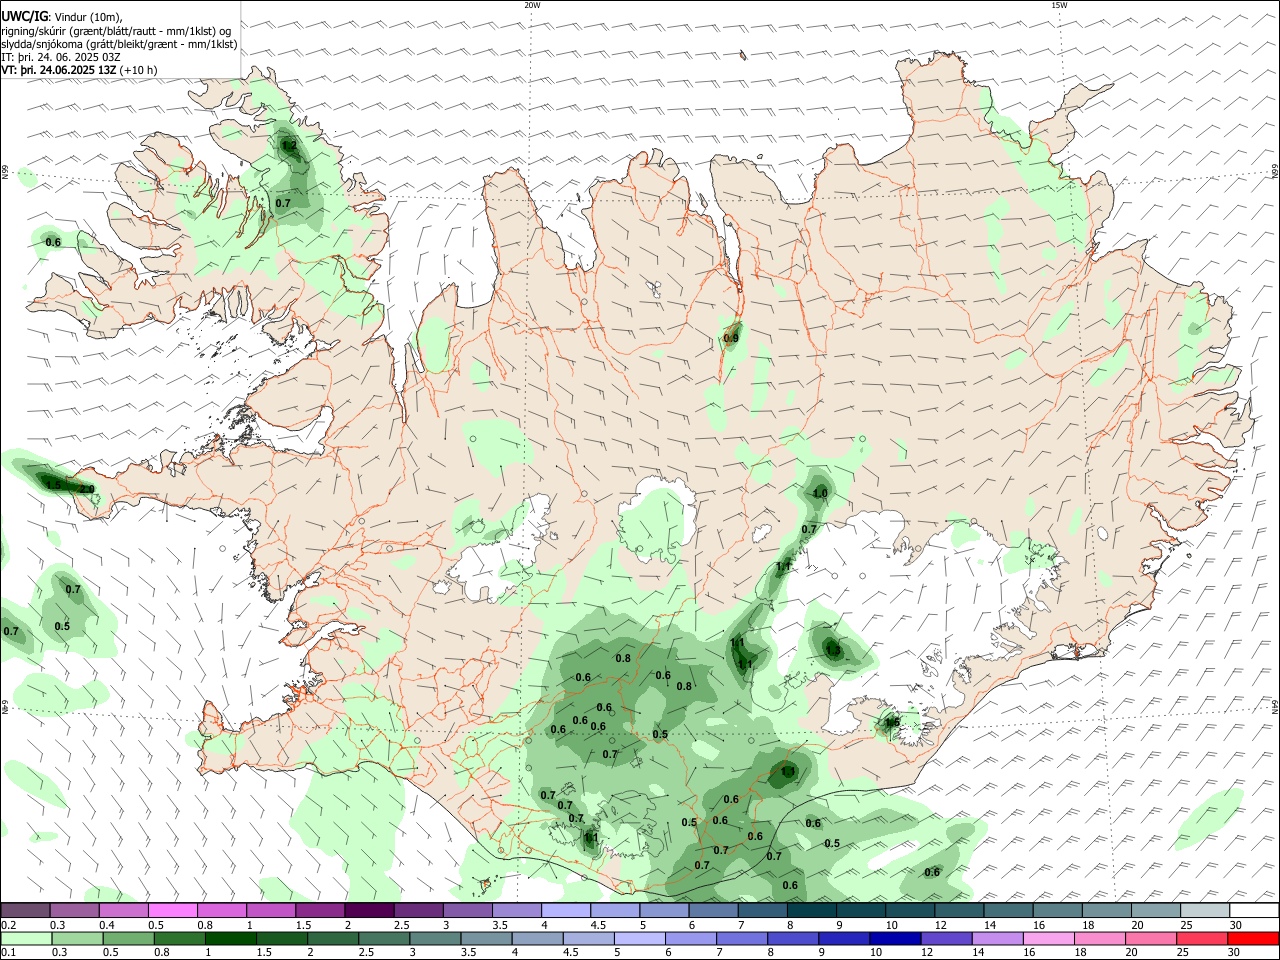
Task: Click the 0.8 value northernmost in the southern rain area
Action: click(x=623, y=658)
